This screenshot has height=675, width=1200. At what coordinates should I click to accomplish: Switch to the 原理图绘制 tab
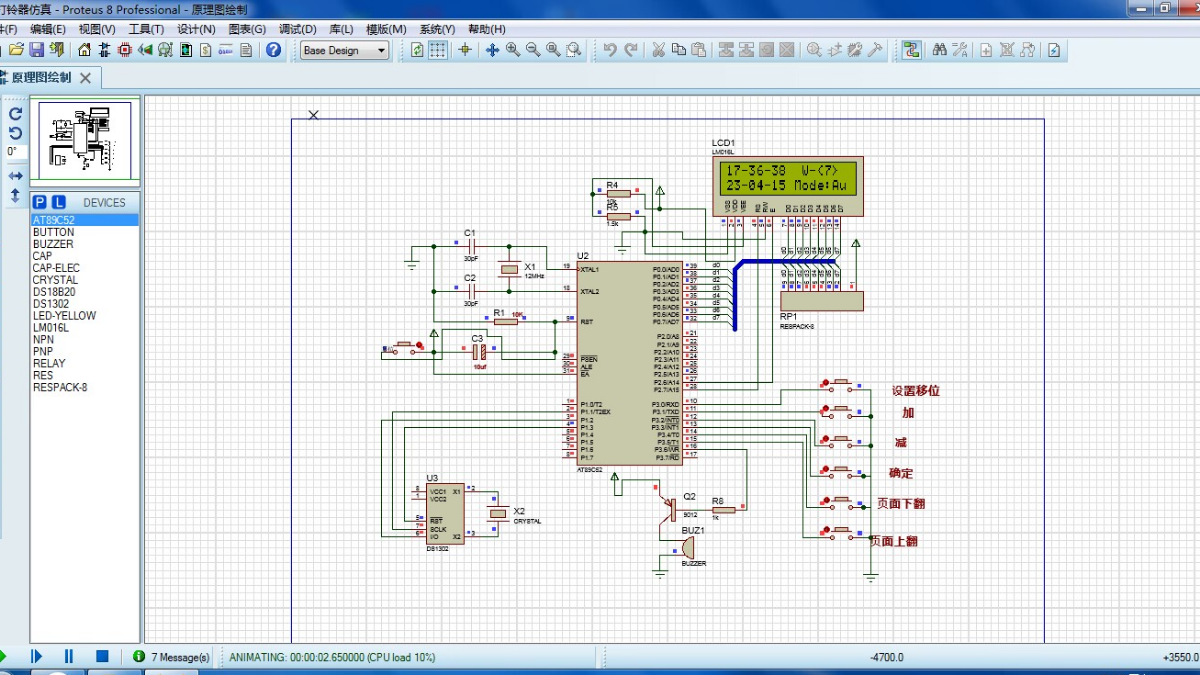tap(40, 77)
